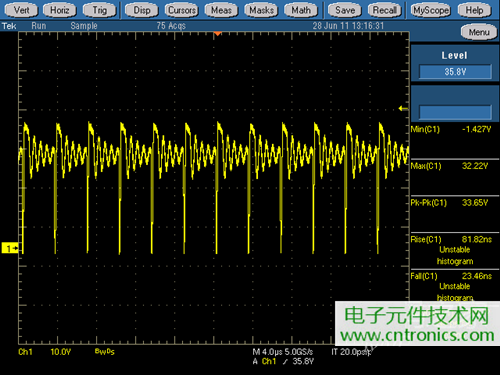Select the yellow channel 1 ground marker

(x=10, y=248)
